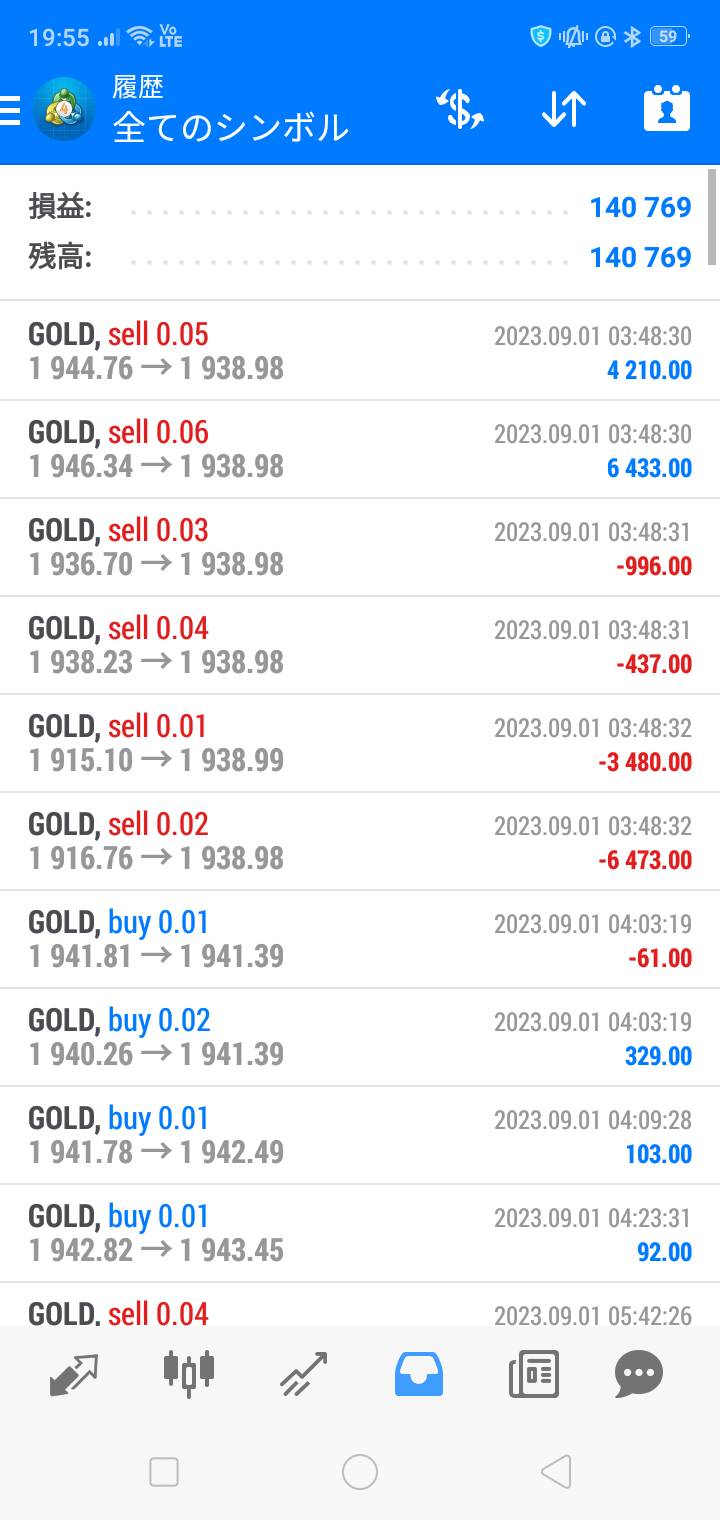Viewport: 720px width, 1520px height.
Task: Open the currency symbol filter icon
Action: (x=460, y=109)
